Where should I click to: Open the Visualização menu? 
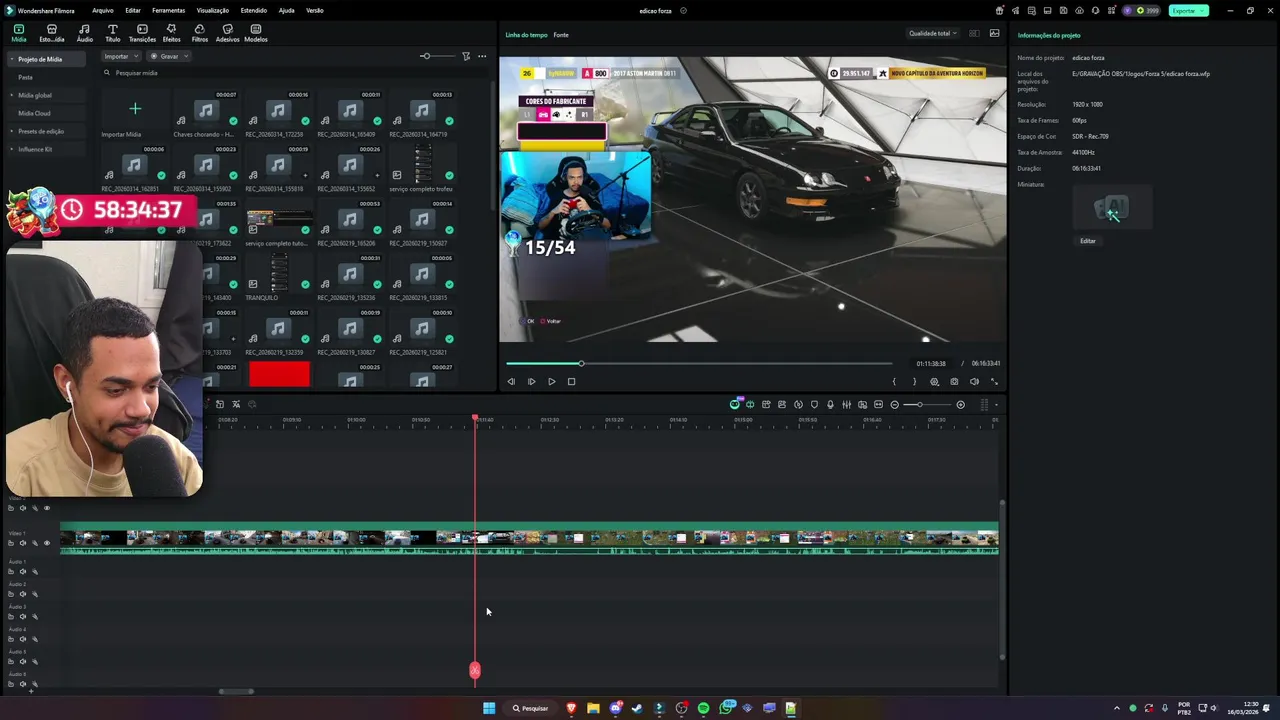213,10
